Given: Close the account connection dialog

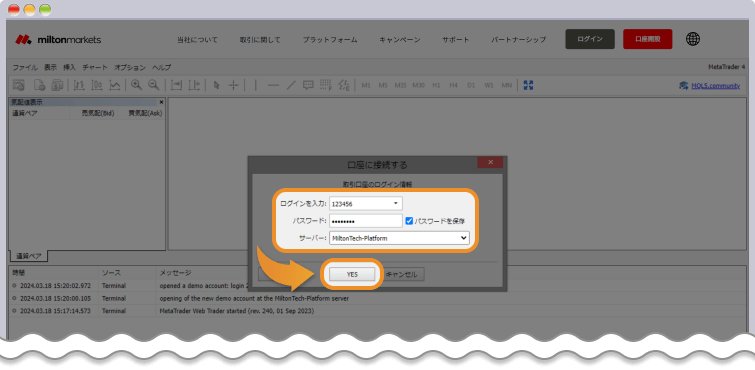Looking at the screenshot, I should point(490,162).
